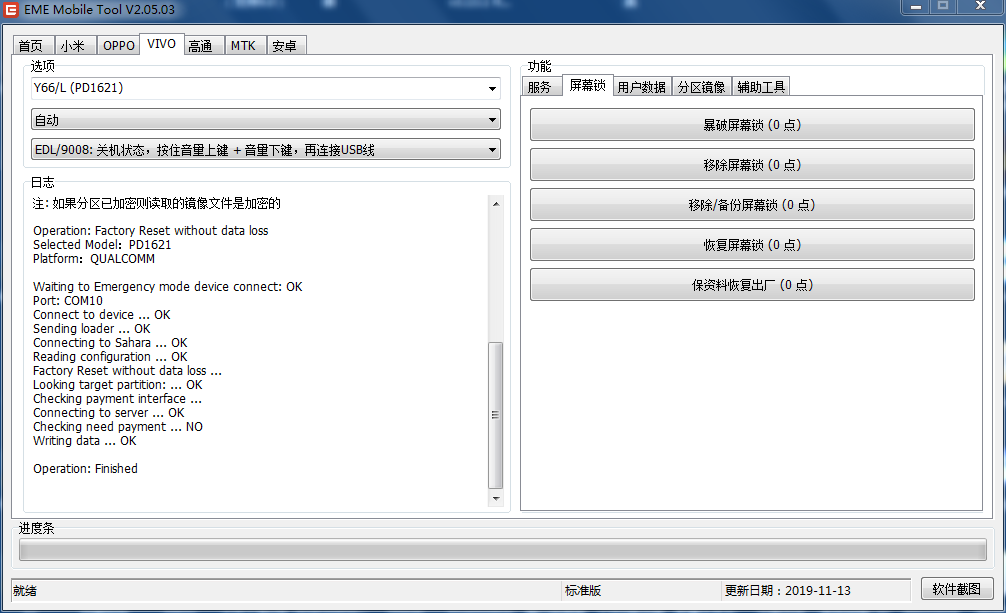Image resolution: width=1006 pixels, height=613 pixels.
Task: Switch to the MTK tab
Action: 243,46
